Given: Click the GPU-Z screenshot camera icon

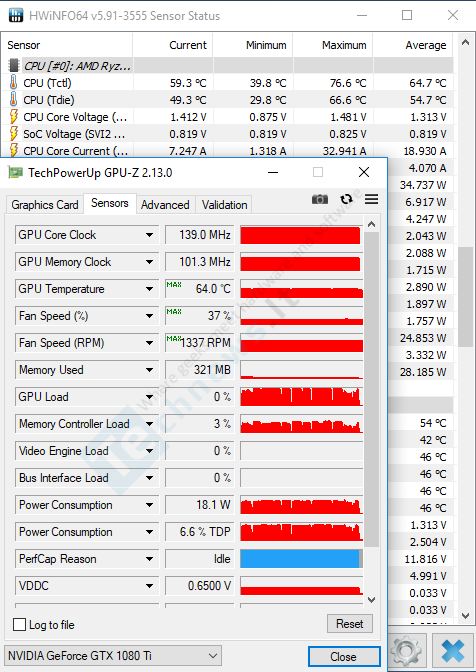Looking at the screenshot, I should (x=320, y=199).
